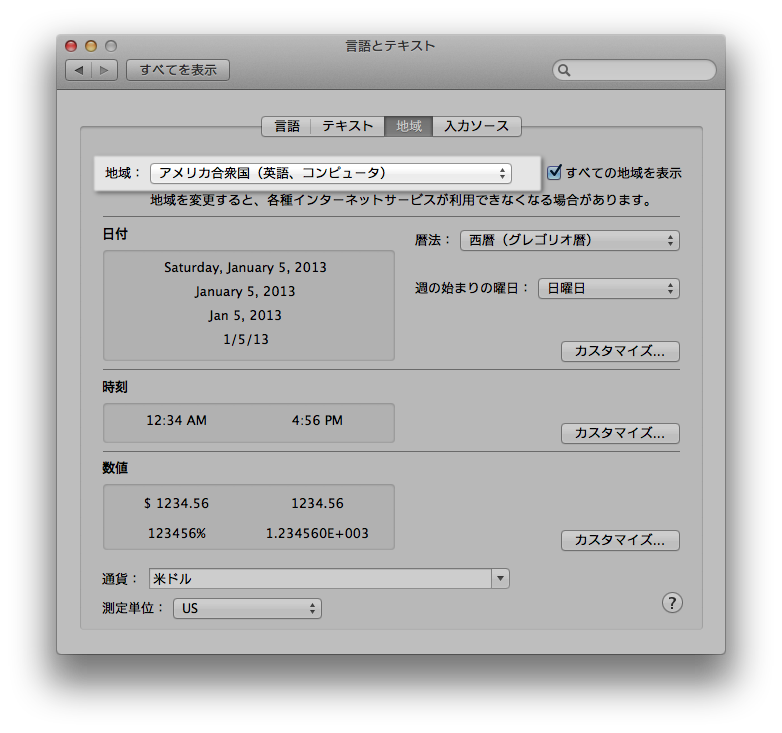This screenshot has height=733, width=782.
Task: Switch to the 言語 tab
Action: tap(287, 126)
